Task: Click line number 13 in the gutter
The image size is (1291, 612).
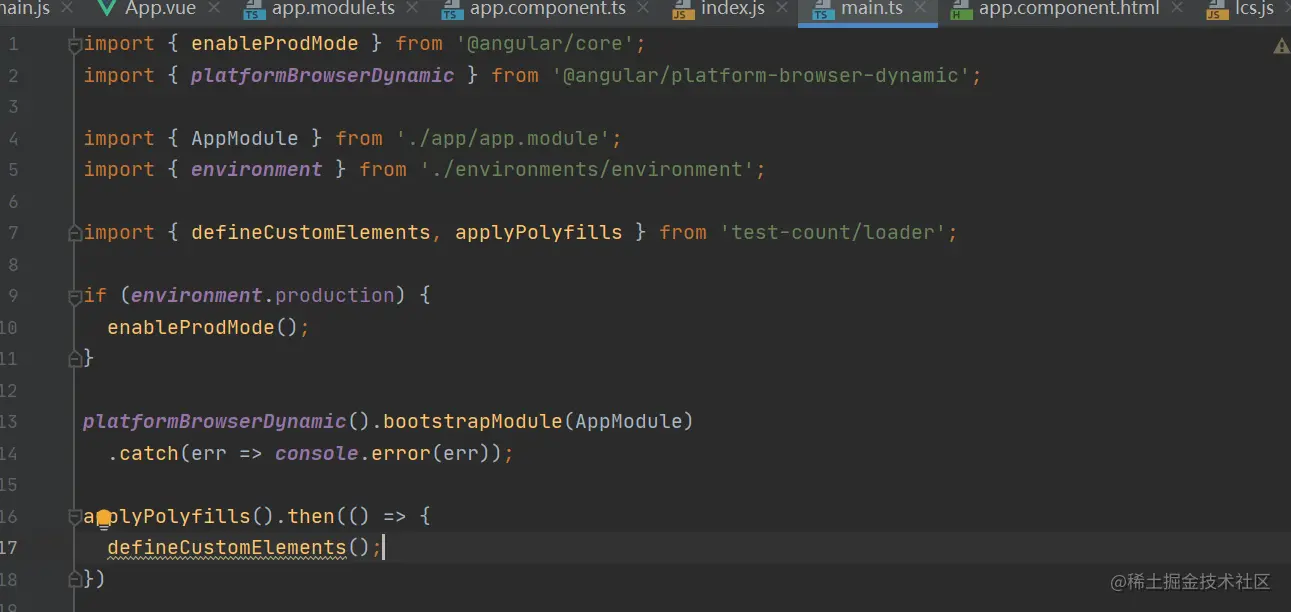Action: pos(8,421)
